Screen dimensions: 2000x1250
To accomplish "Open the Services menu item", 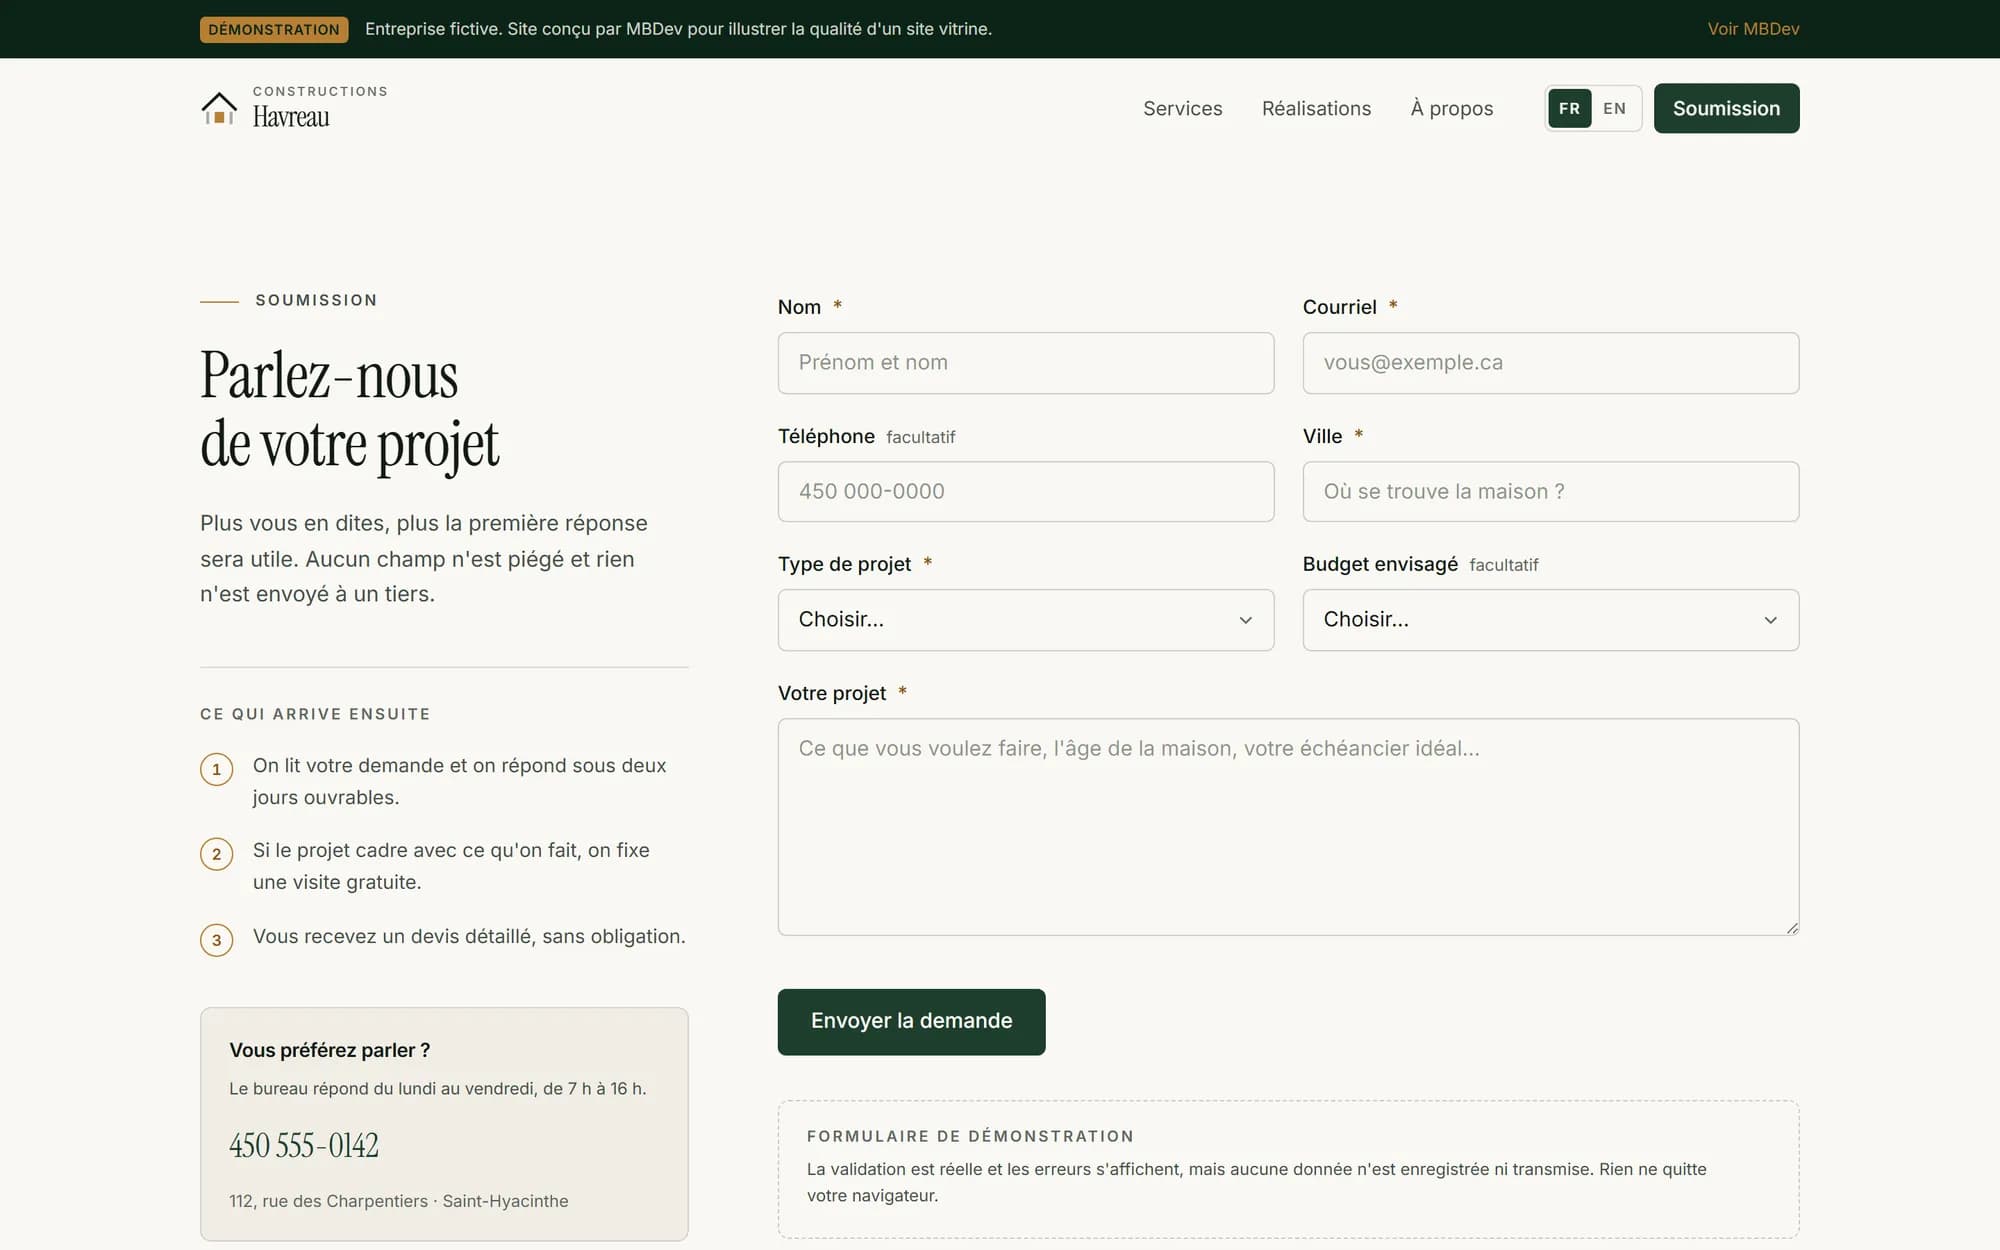I will click(1182, 108).
